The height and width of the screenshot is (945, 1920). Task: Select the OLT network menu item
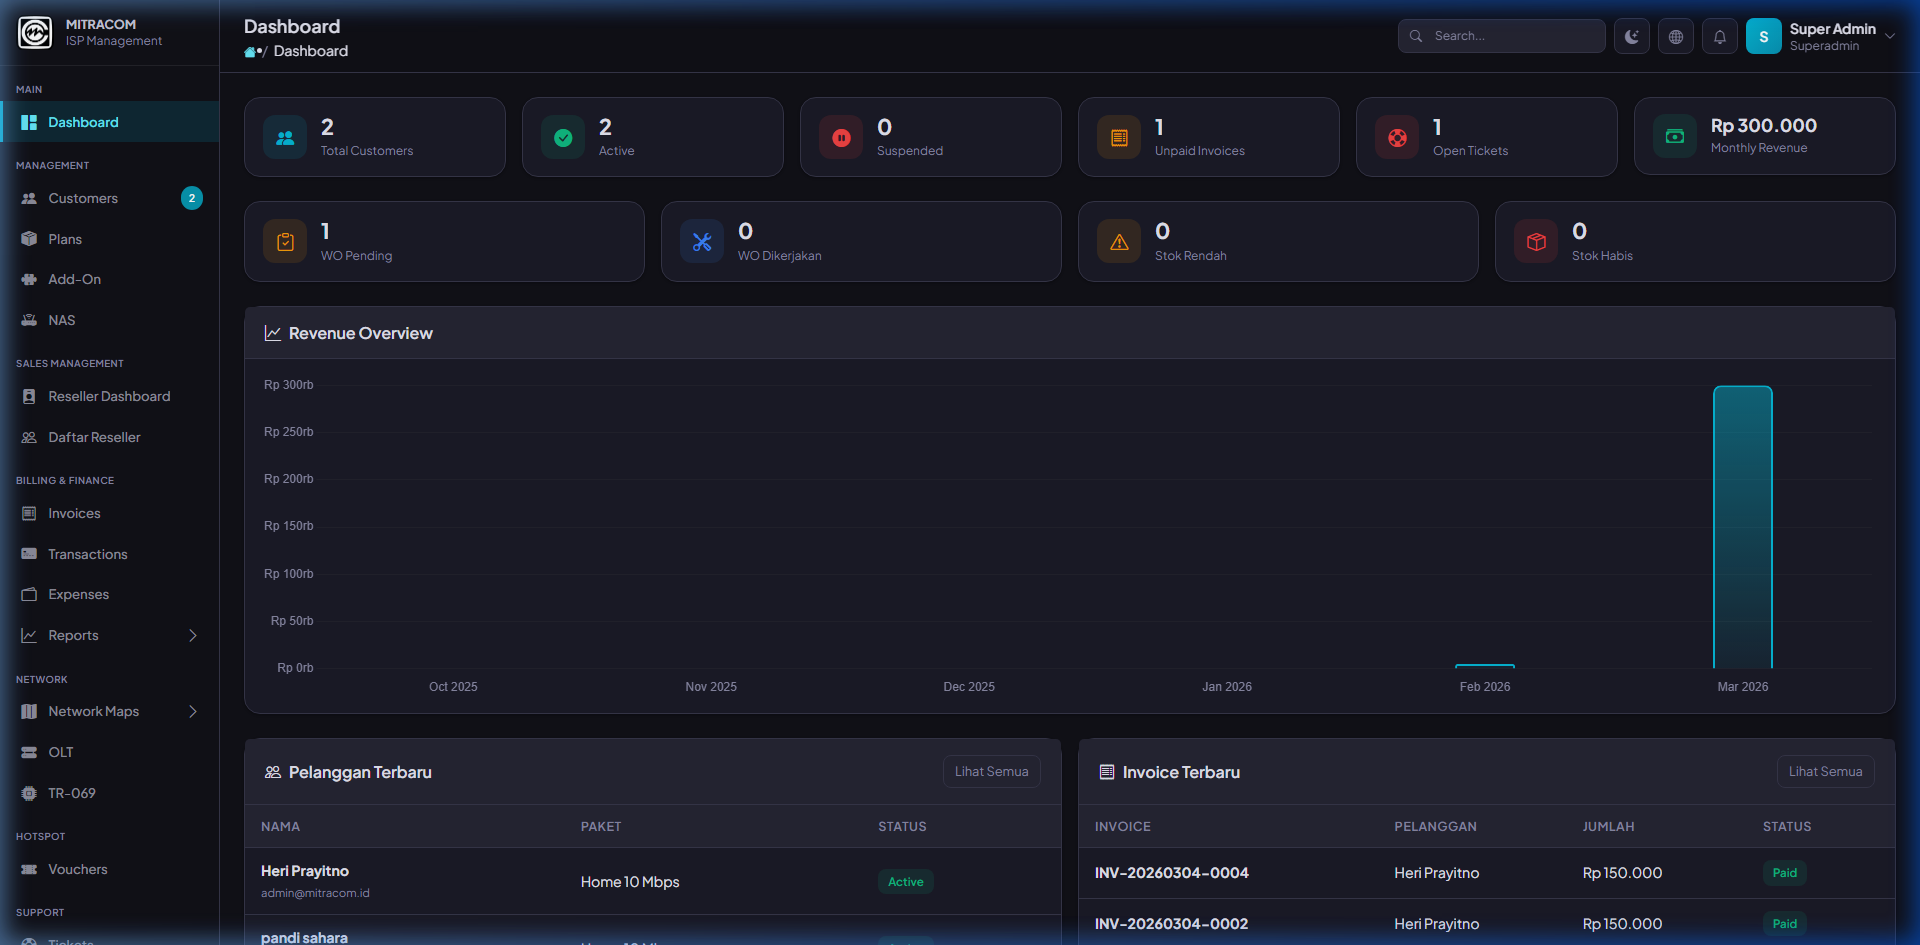[x=62, y=752]
